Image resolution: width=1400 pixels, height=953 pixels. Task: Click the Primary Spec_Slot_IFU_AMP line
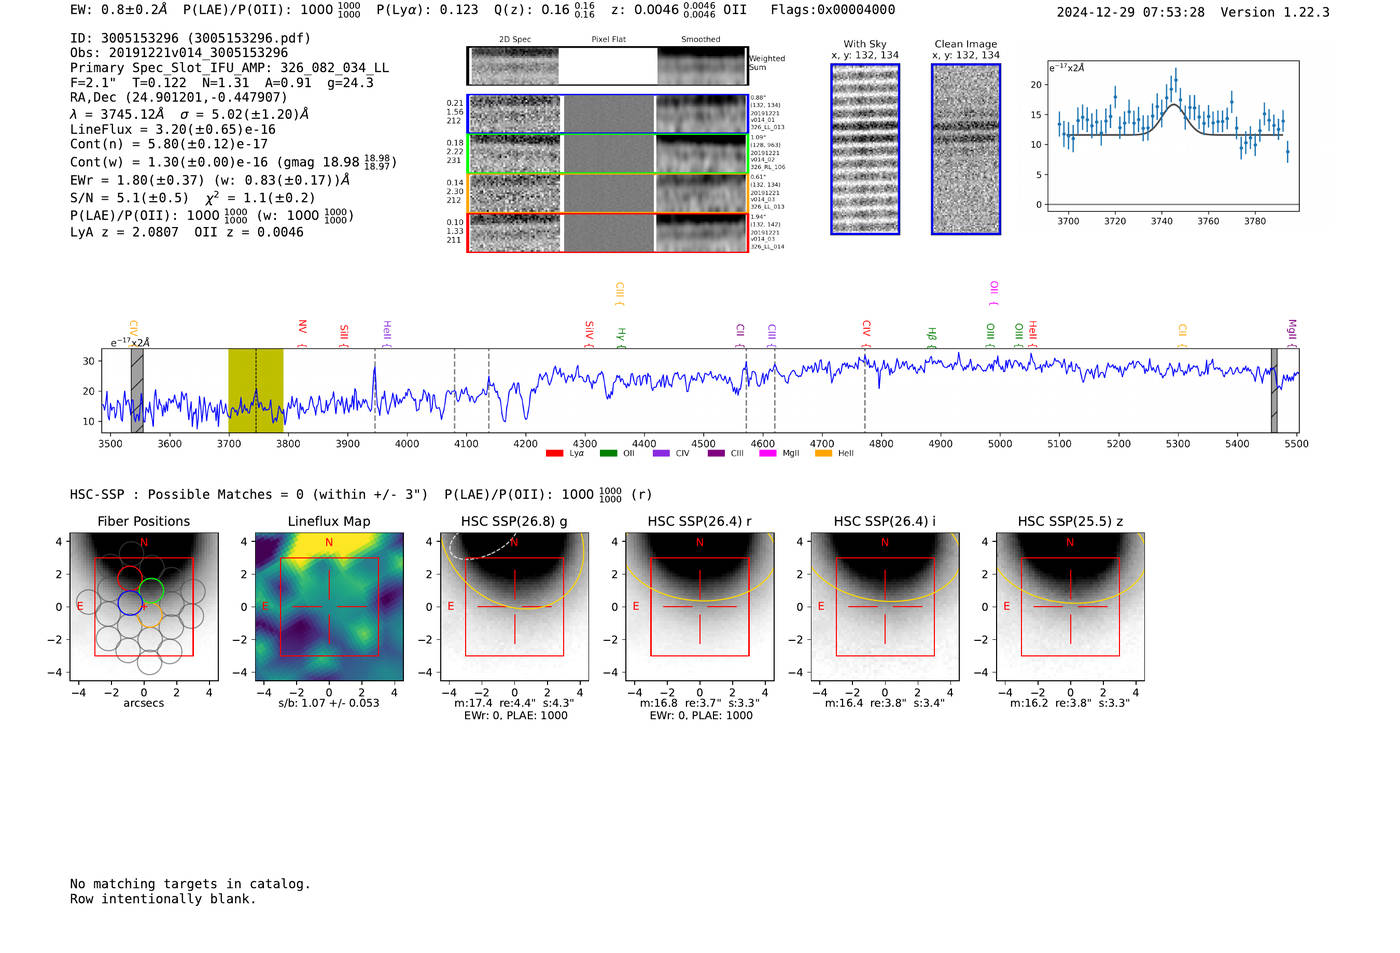(x=230, y=68)
